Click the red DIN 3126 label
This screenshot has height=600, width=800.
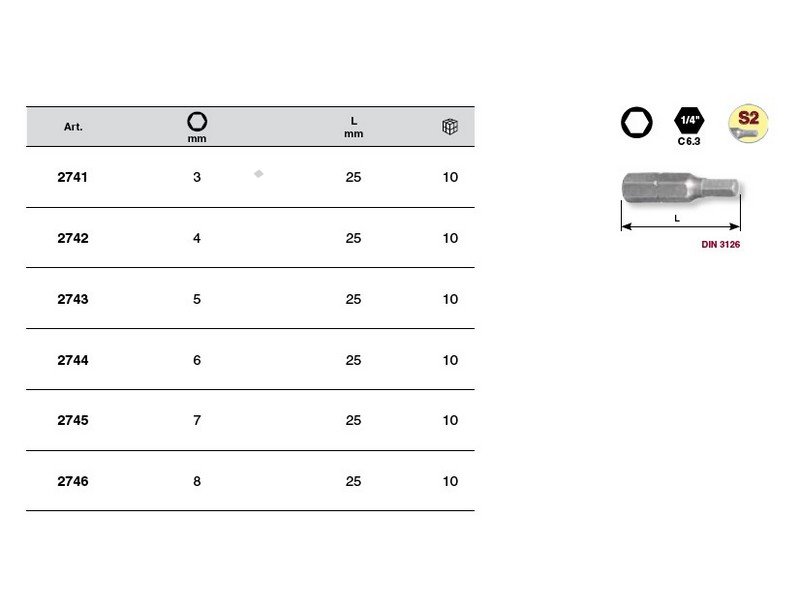720,245
